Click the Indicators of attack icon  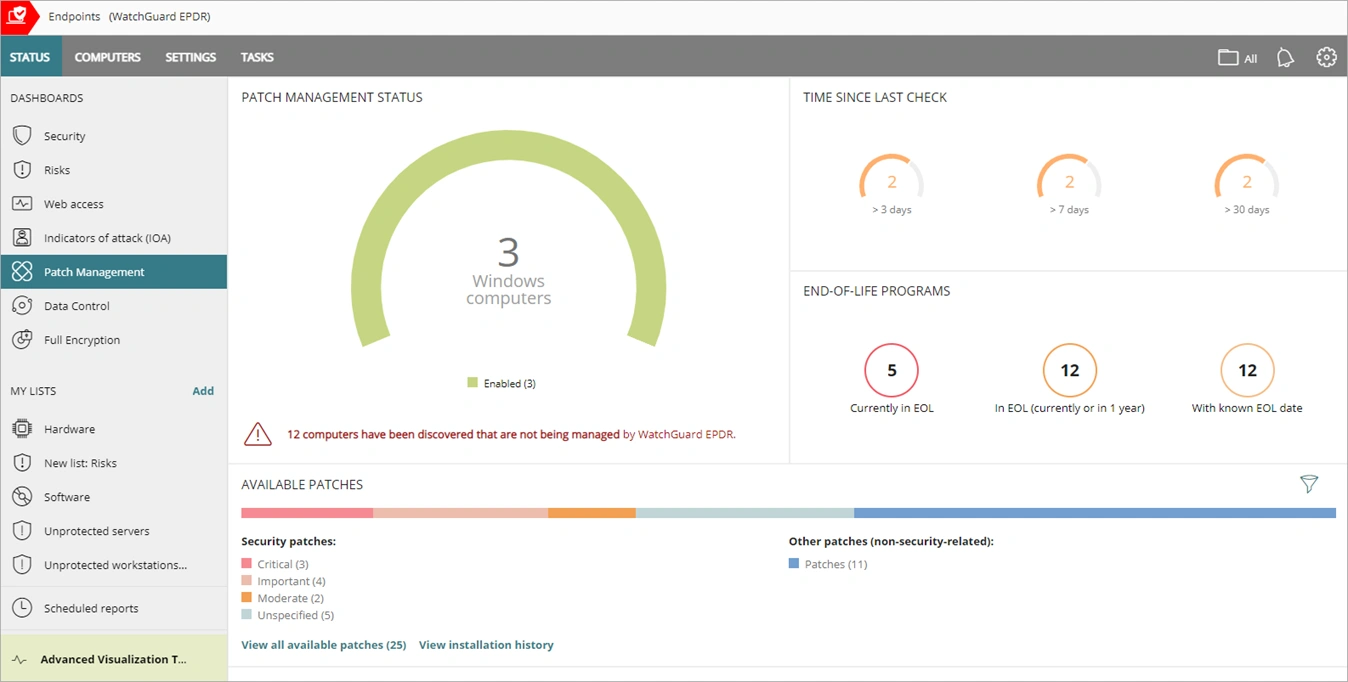click(x=22, y=238)
